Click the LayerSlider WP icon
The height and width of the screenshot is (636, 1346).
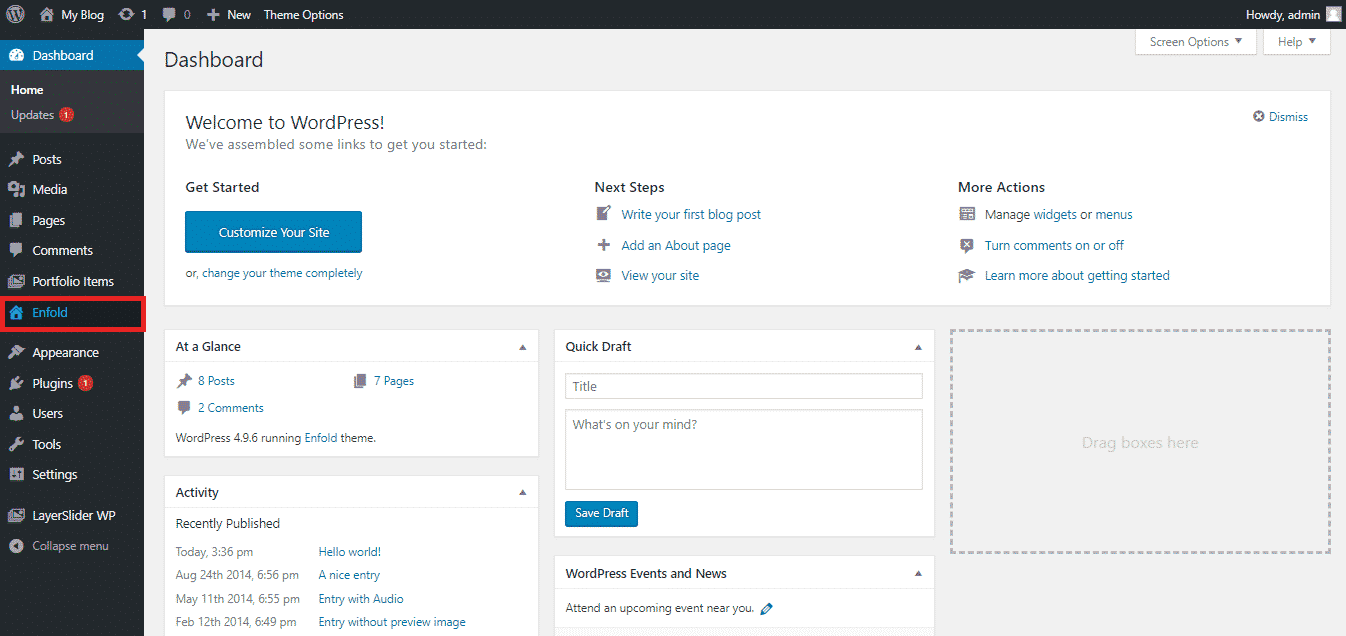coord(16,515)
